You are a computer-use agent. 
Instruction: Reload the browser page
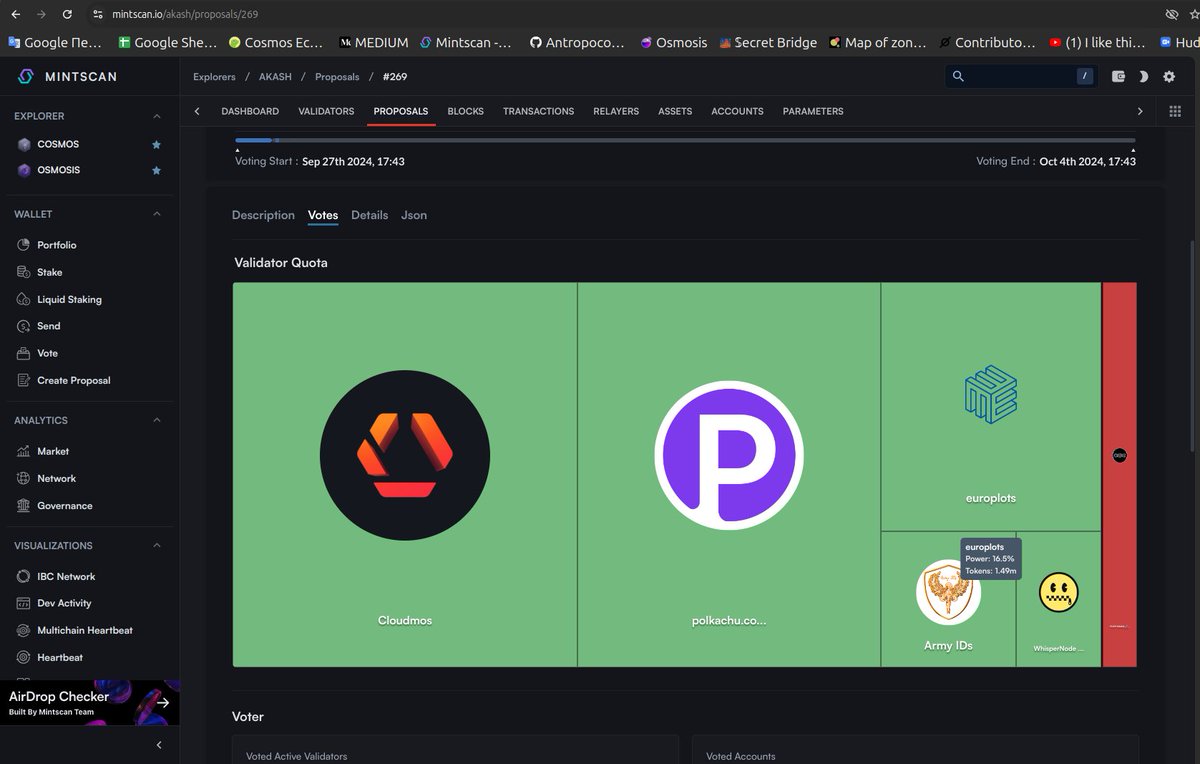click(67, 15)
